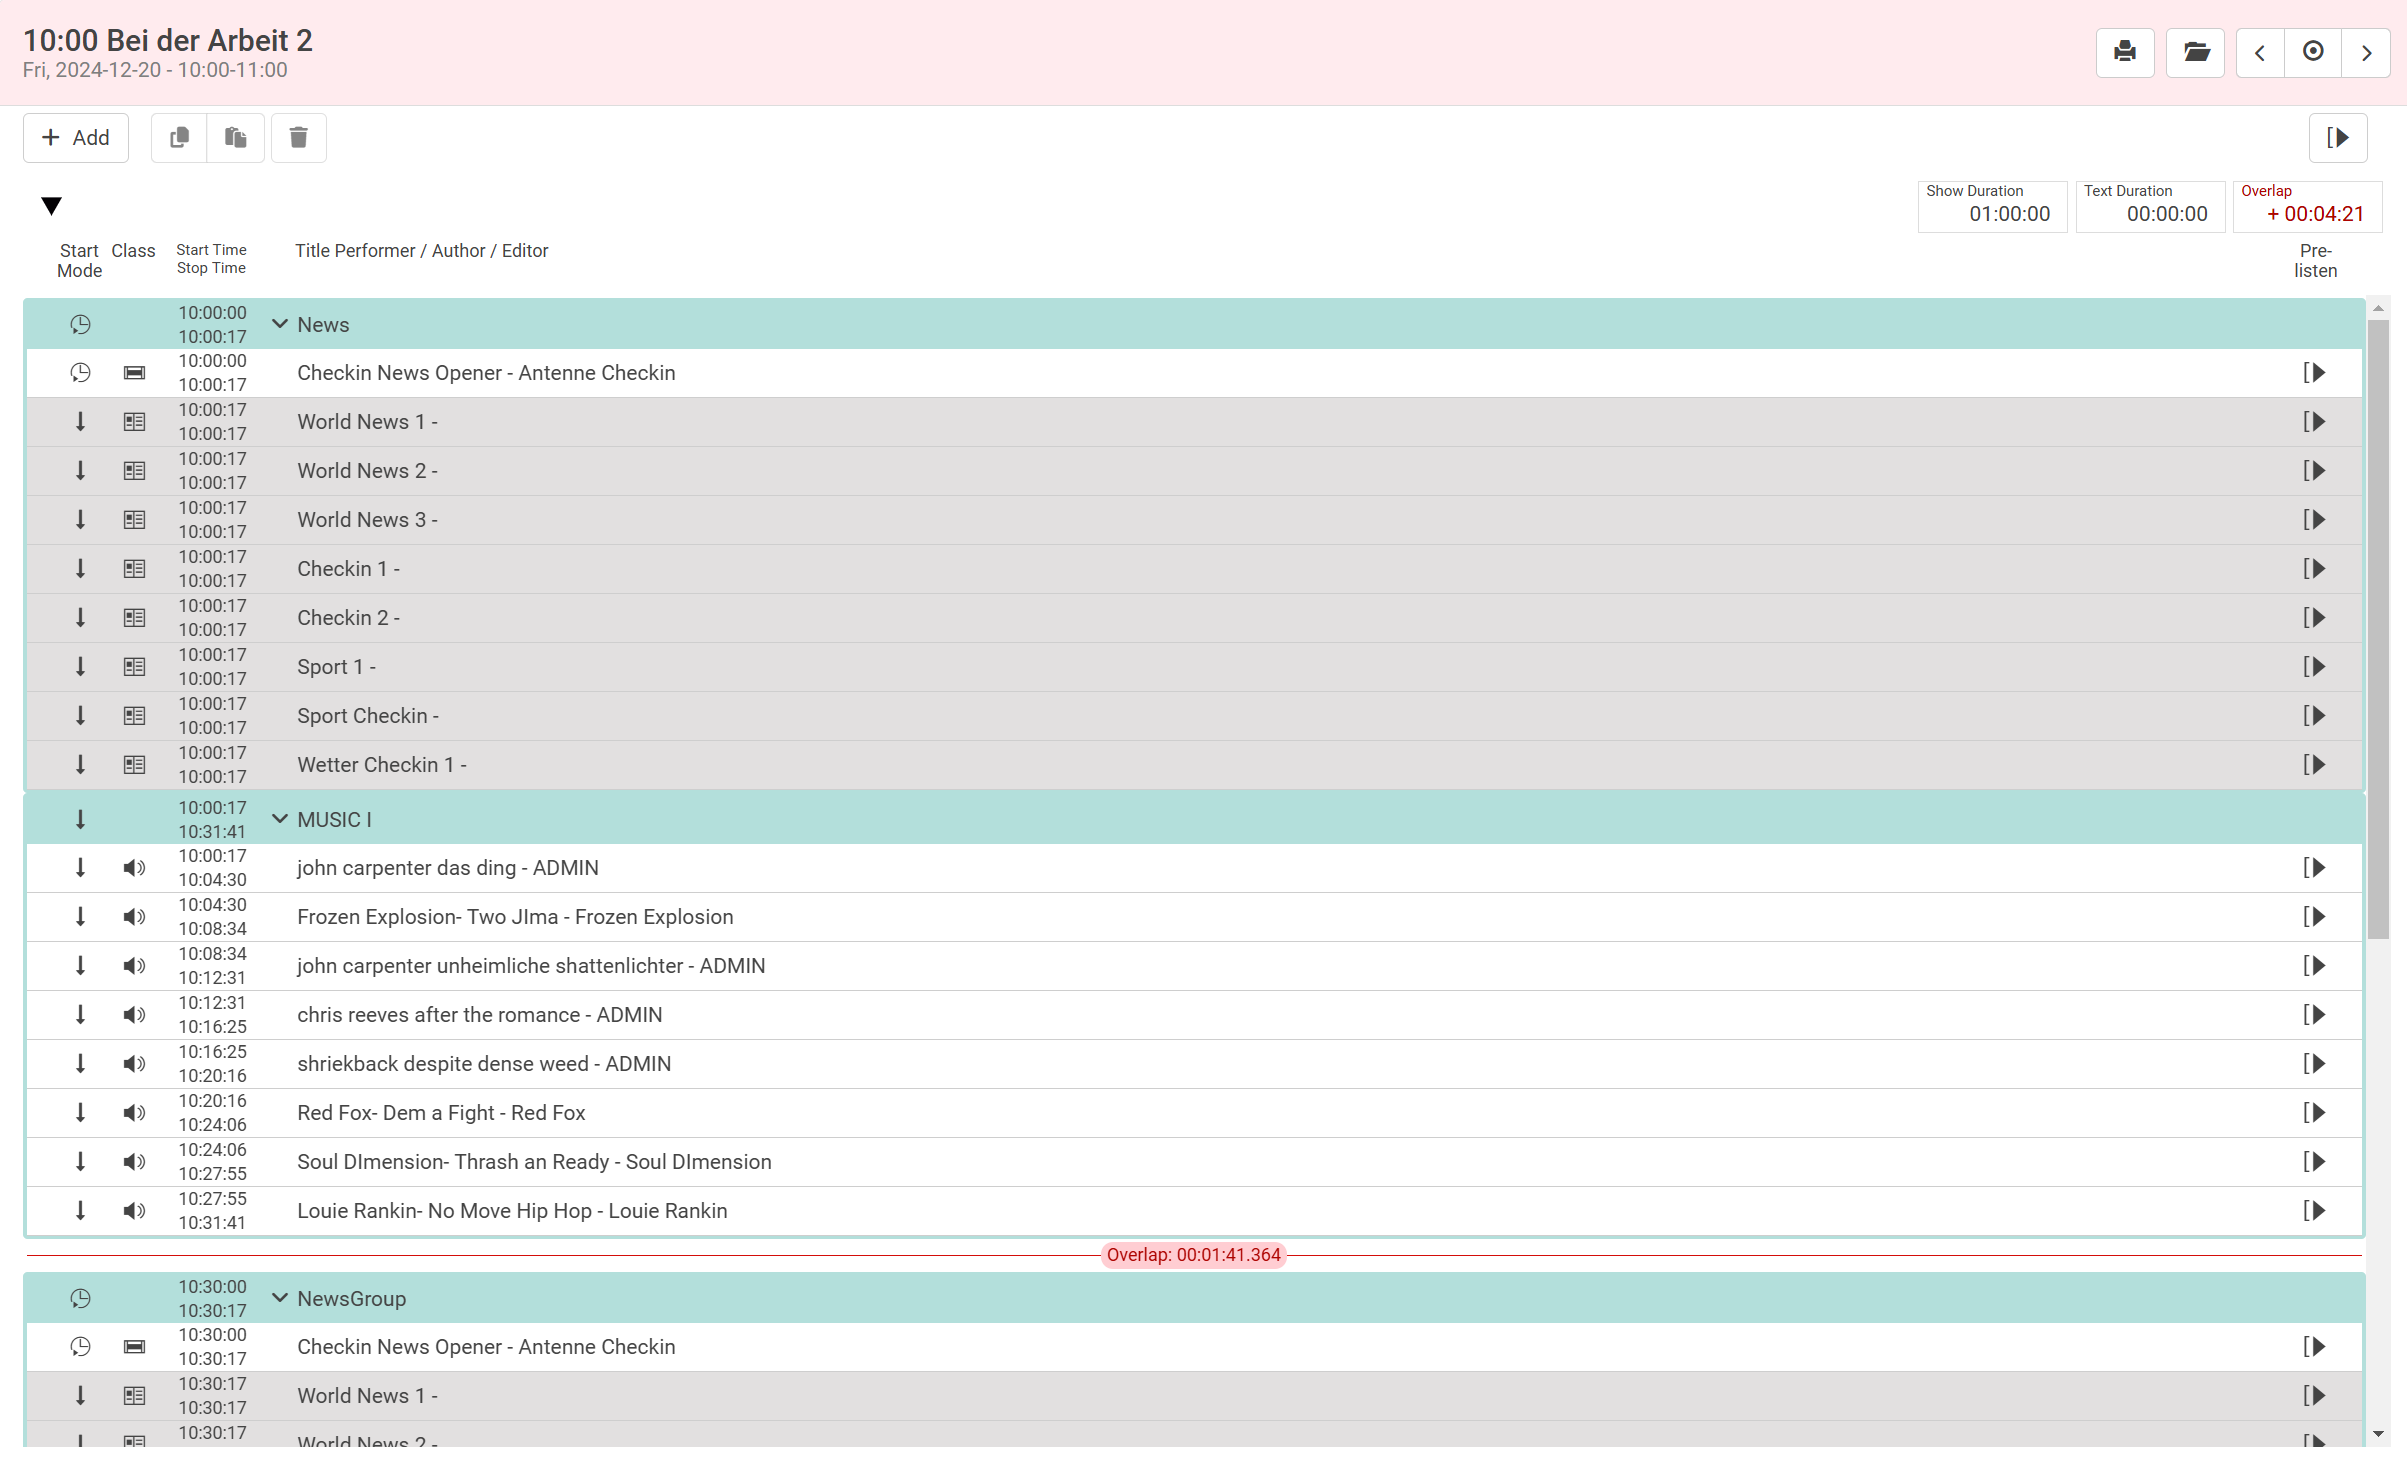Collapse the News group chevron

[280, 324]
